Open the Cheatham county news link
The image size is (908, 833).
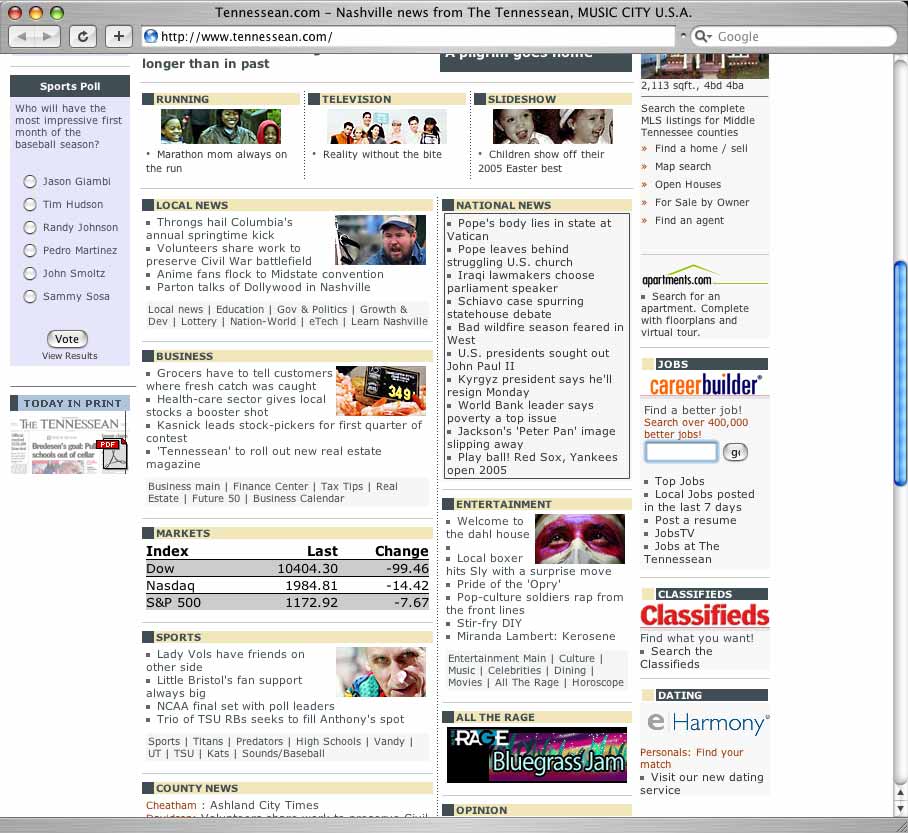171,805
